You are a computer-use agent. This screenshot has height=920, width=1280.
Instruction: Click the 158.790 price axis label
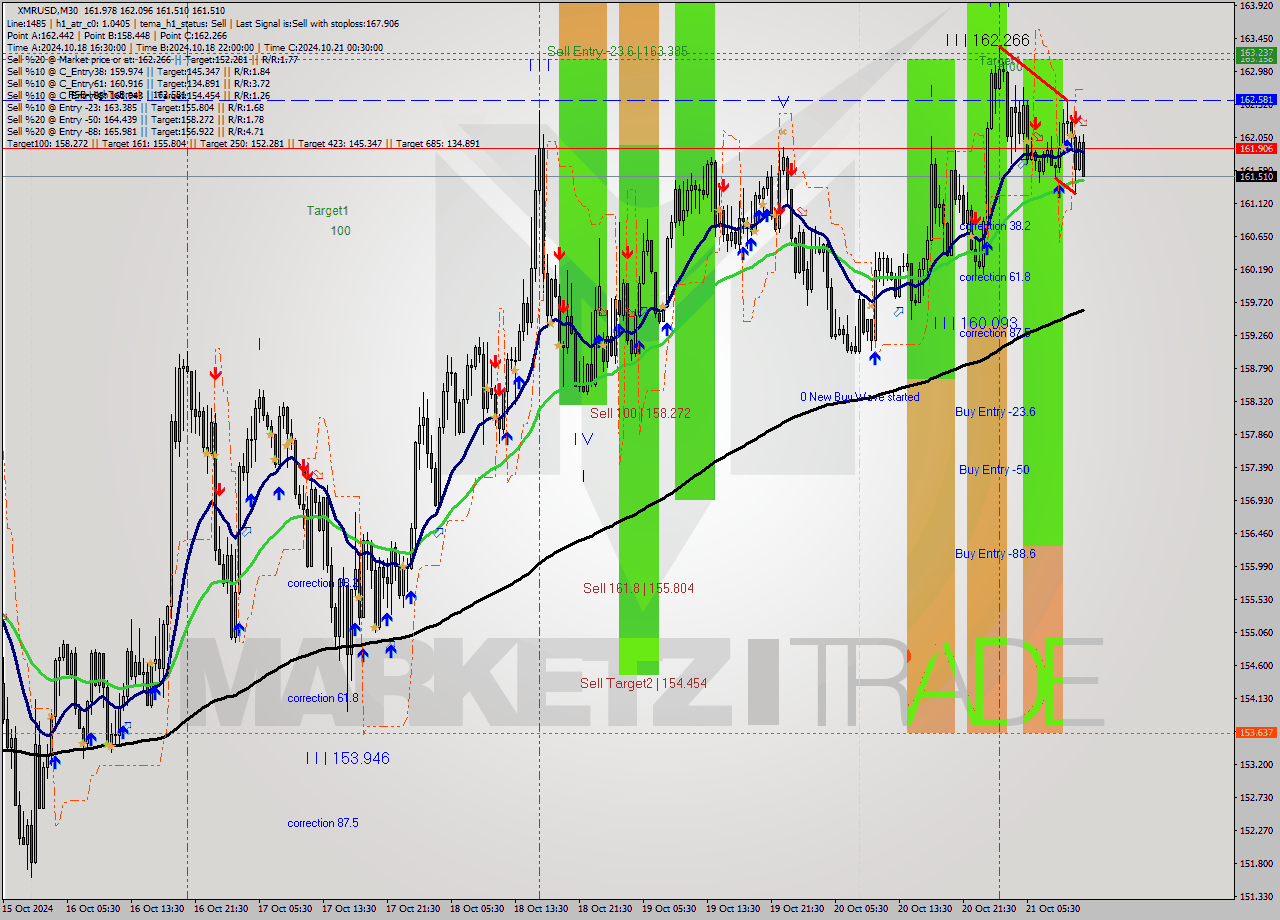tap(1256, 369)
